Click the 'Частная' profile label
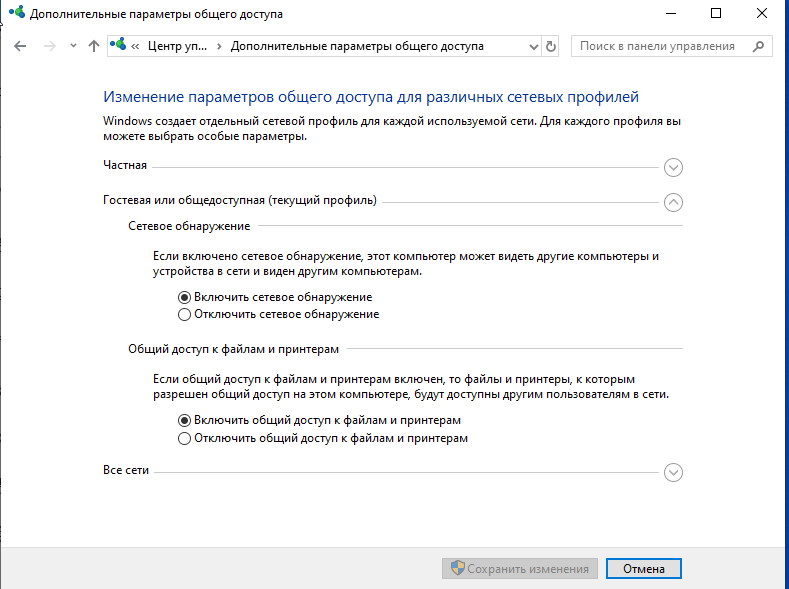Image resolution: width=789 pixels, height=589 pixels. coord(125,165)
